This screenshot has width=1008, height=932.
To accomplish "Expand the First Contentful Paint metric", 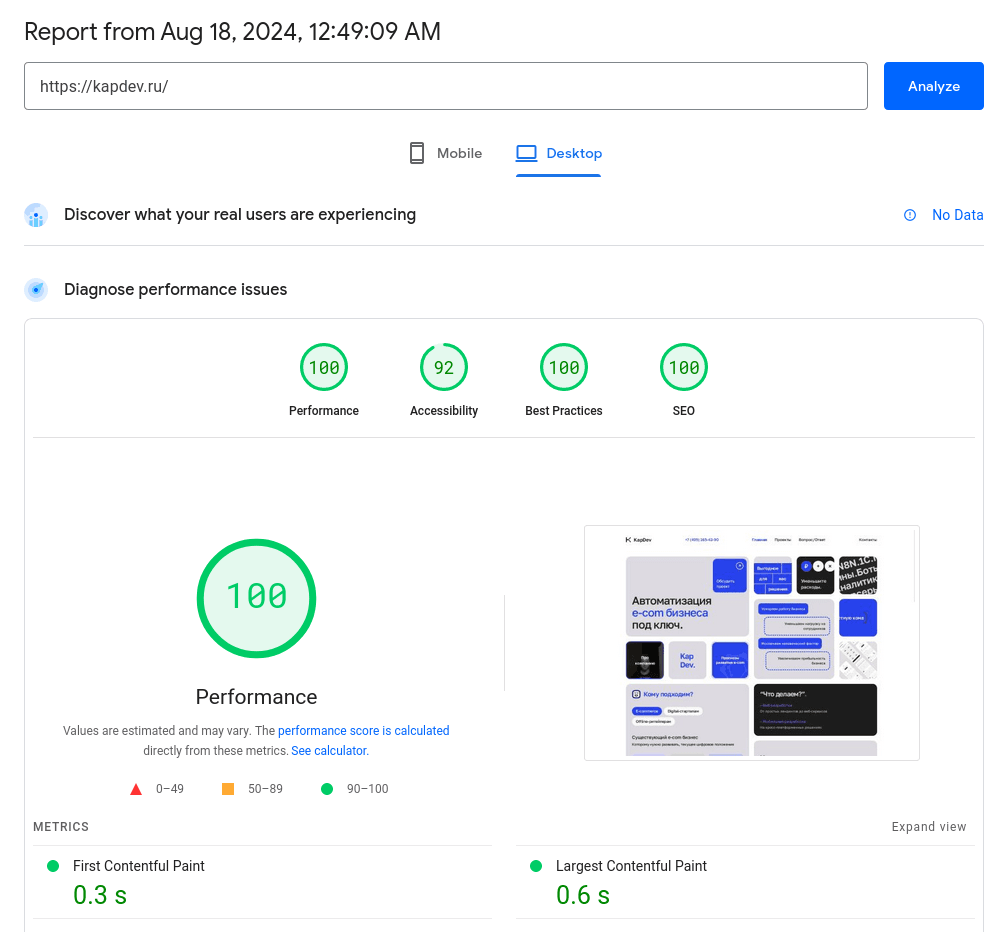I will [139, 866].
